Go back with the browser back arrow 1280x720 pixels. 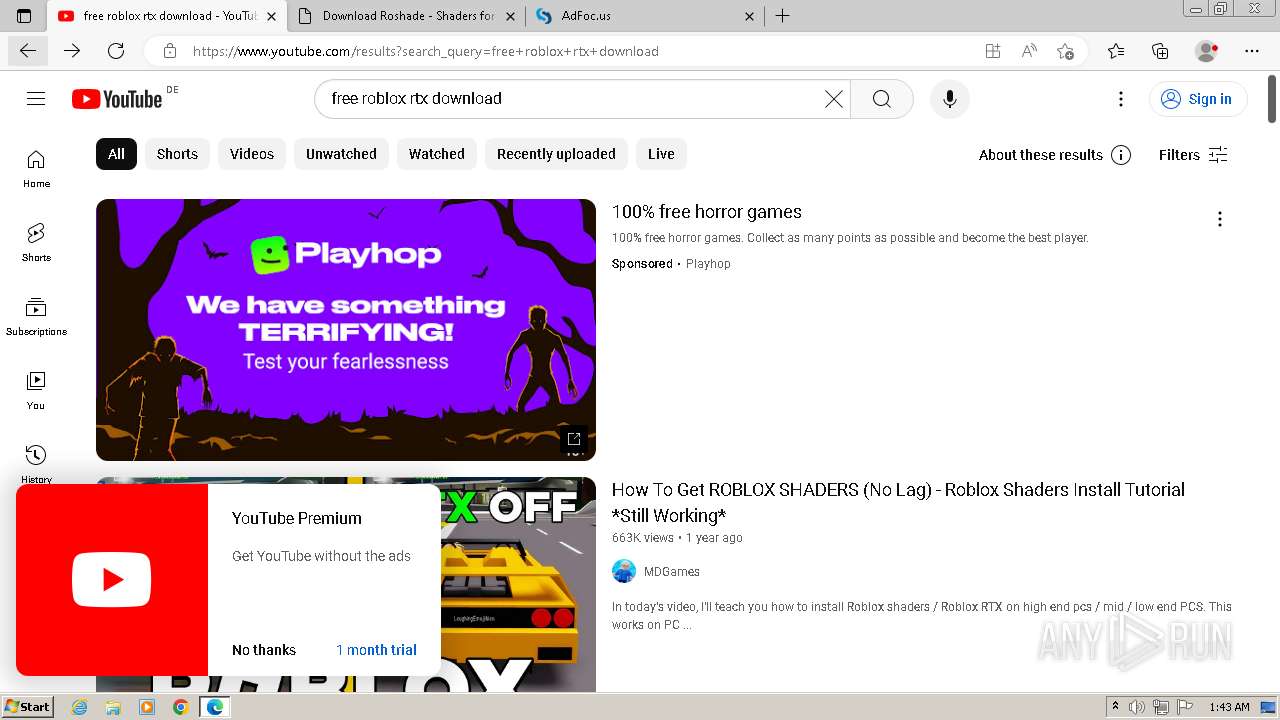pyautogui.click(x=28, y=51)
